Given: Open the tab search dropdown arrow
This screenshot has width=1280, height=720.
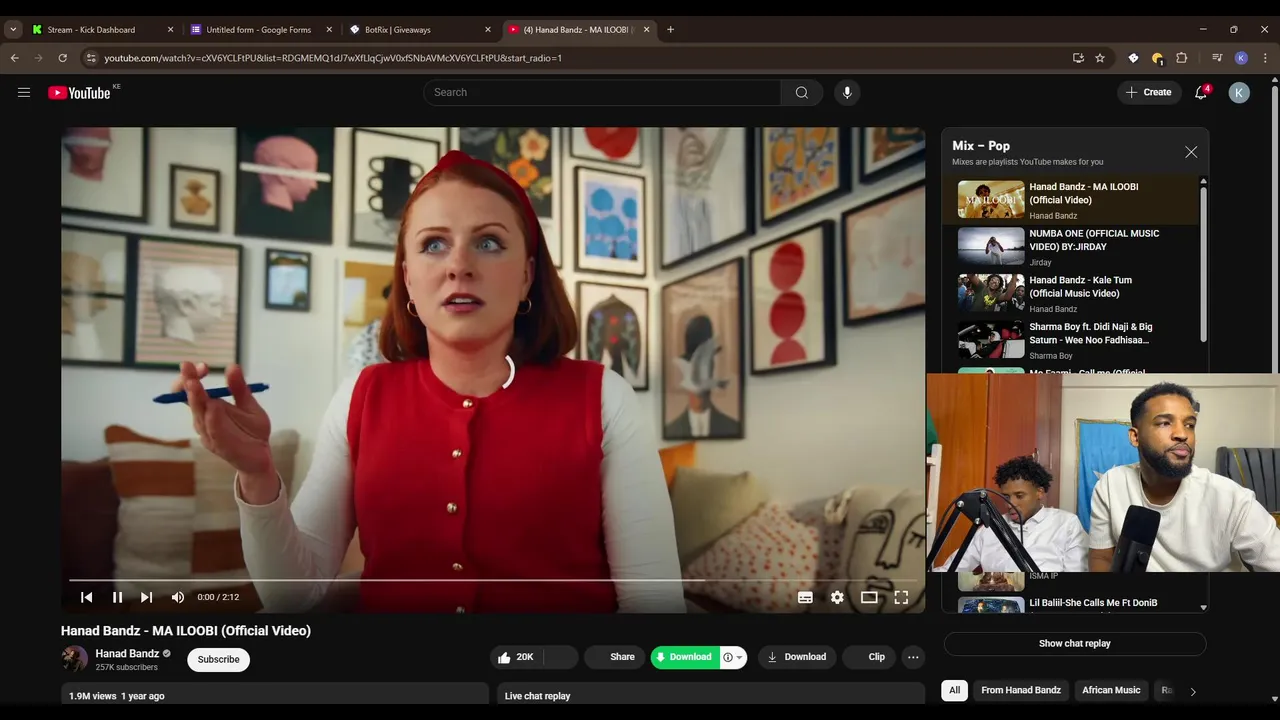Looking at the screenshot, I should 13,30.
